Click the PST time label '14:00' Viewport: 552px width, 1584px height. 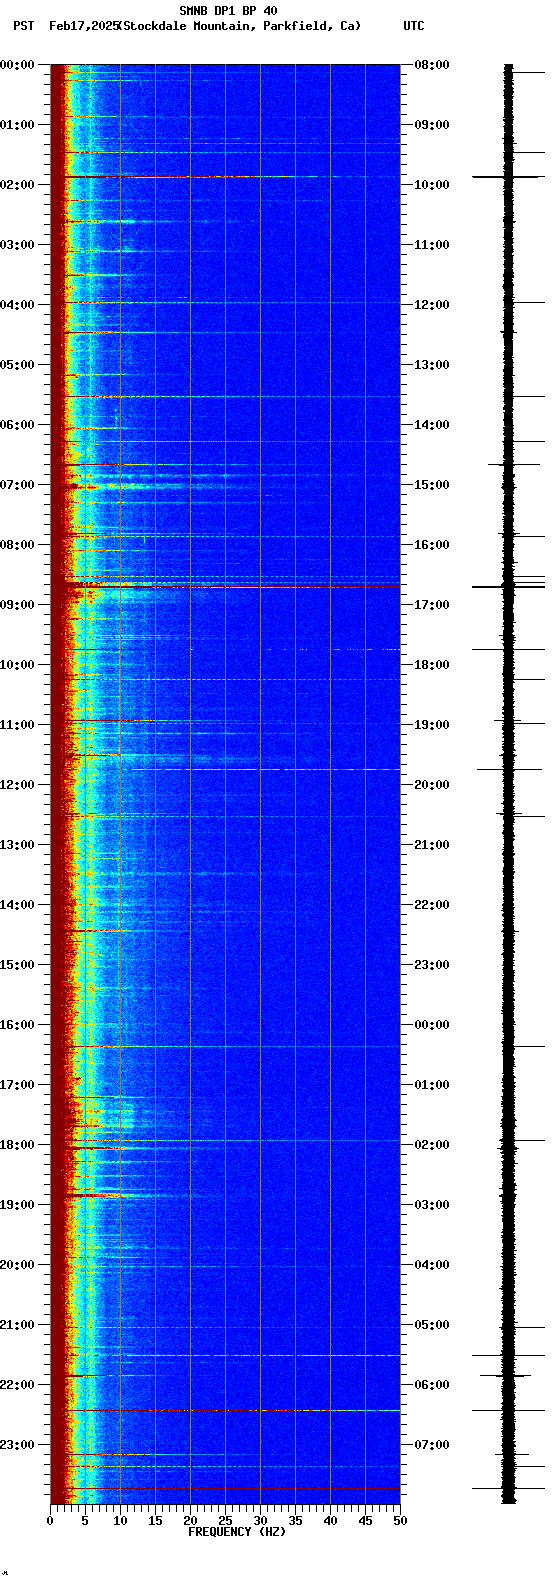point(18,905)
